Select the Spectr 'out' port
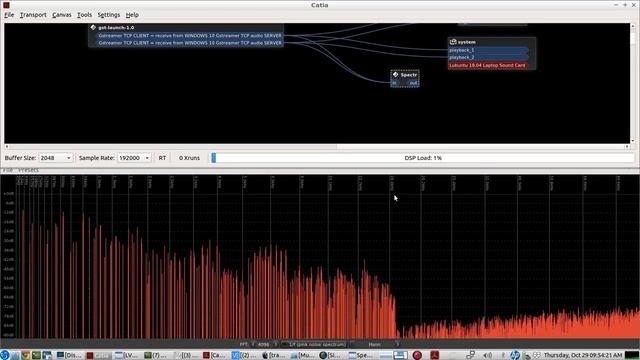This screenshot has height=360, width=640. click(413, 83)
